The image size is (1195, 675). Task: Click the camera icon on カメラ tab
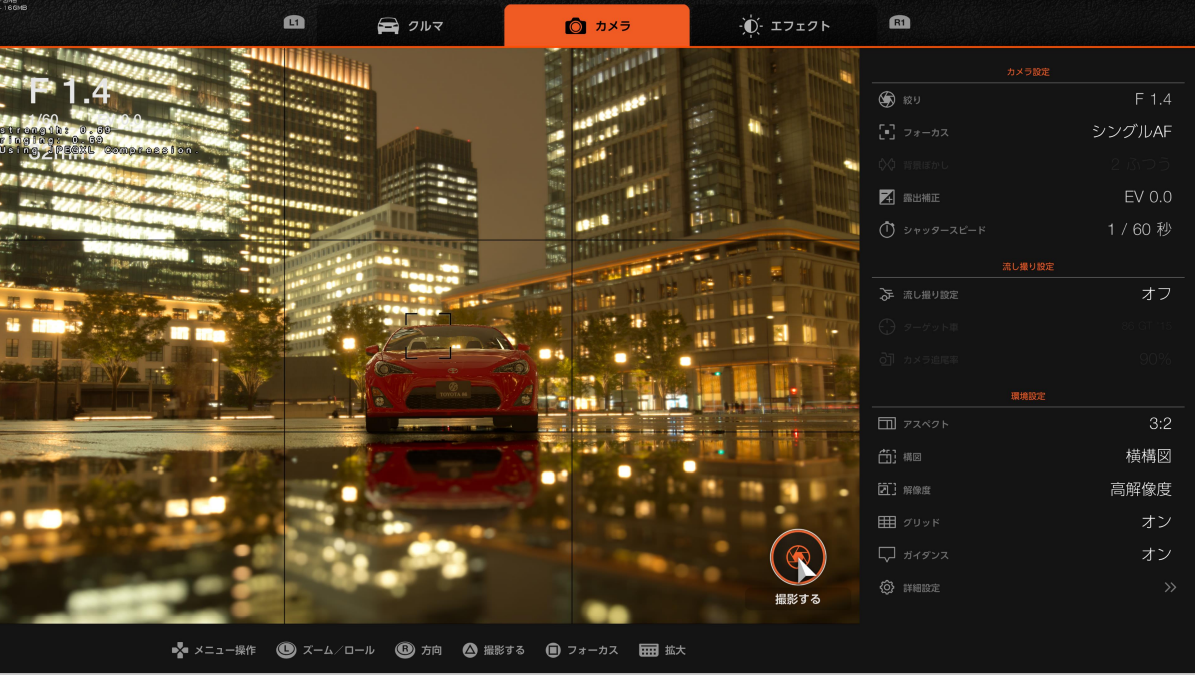coord(575,26)
